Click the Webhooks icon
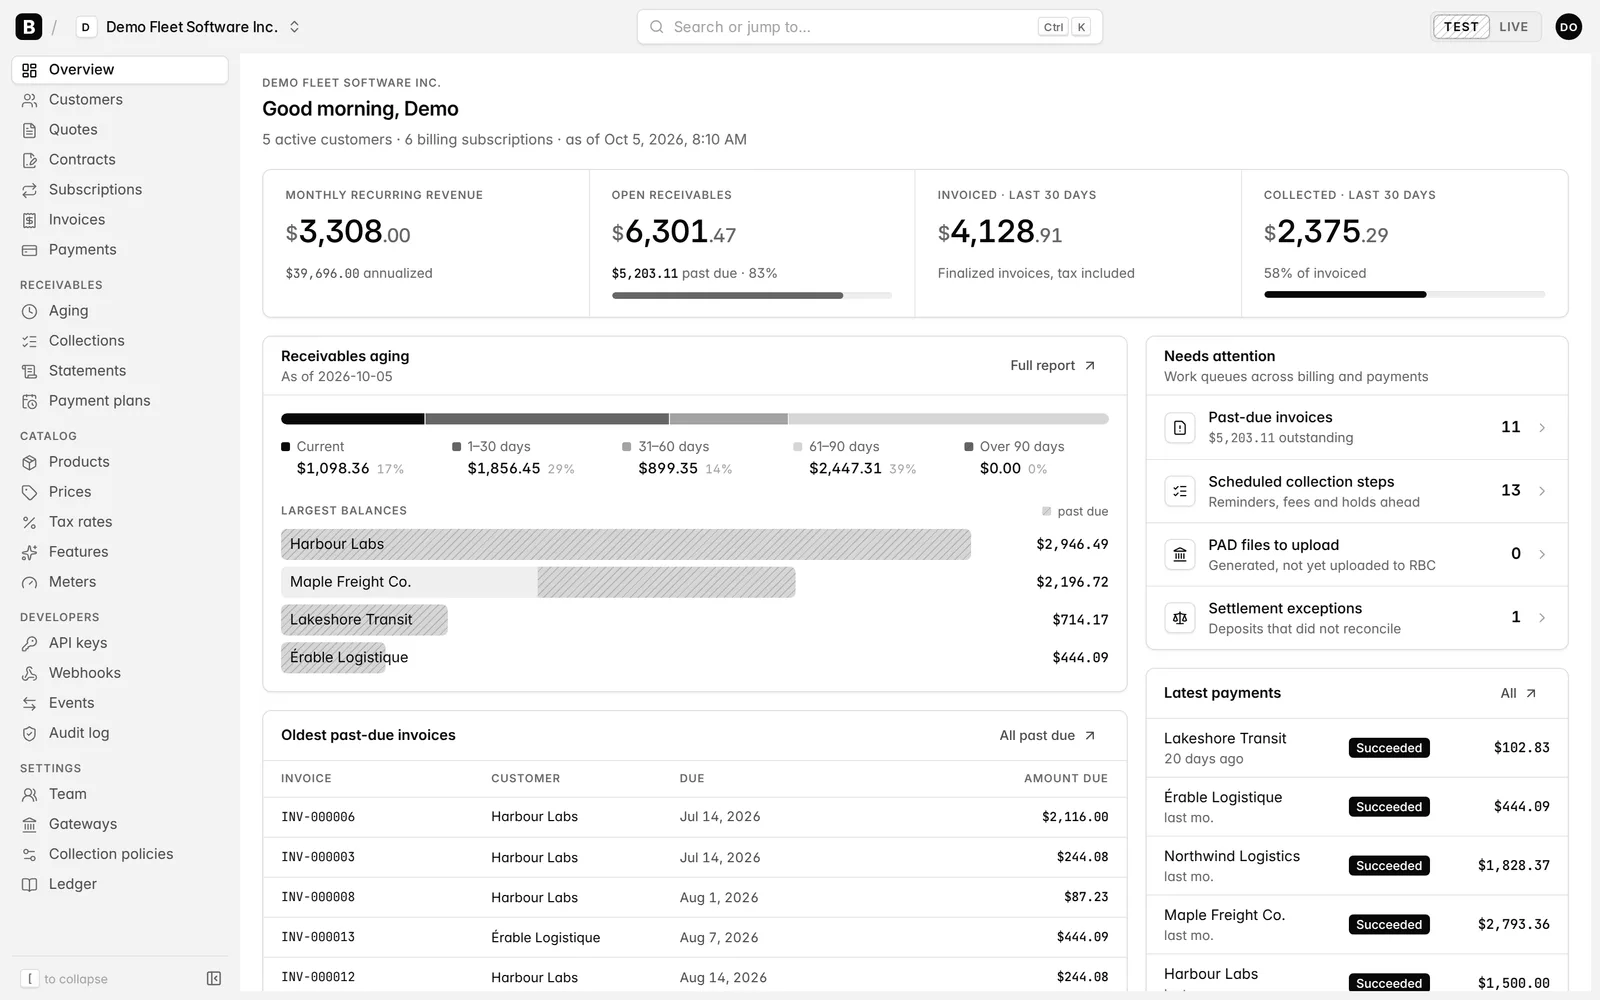Image resolution: width=1600 pixels, height=1000 pixels. (x=30, y=673)
